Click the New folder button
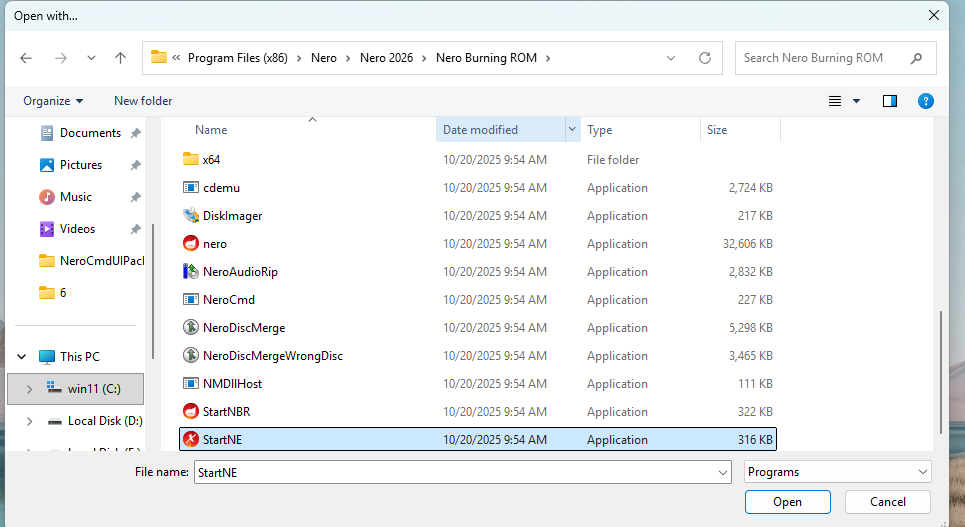Screen dimensions: 965x527 143,101
